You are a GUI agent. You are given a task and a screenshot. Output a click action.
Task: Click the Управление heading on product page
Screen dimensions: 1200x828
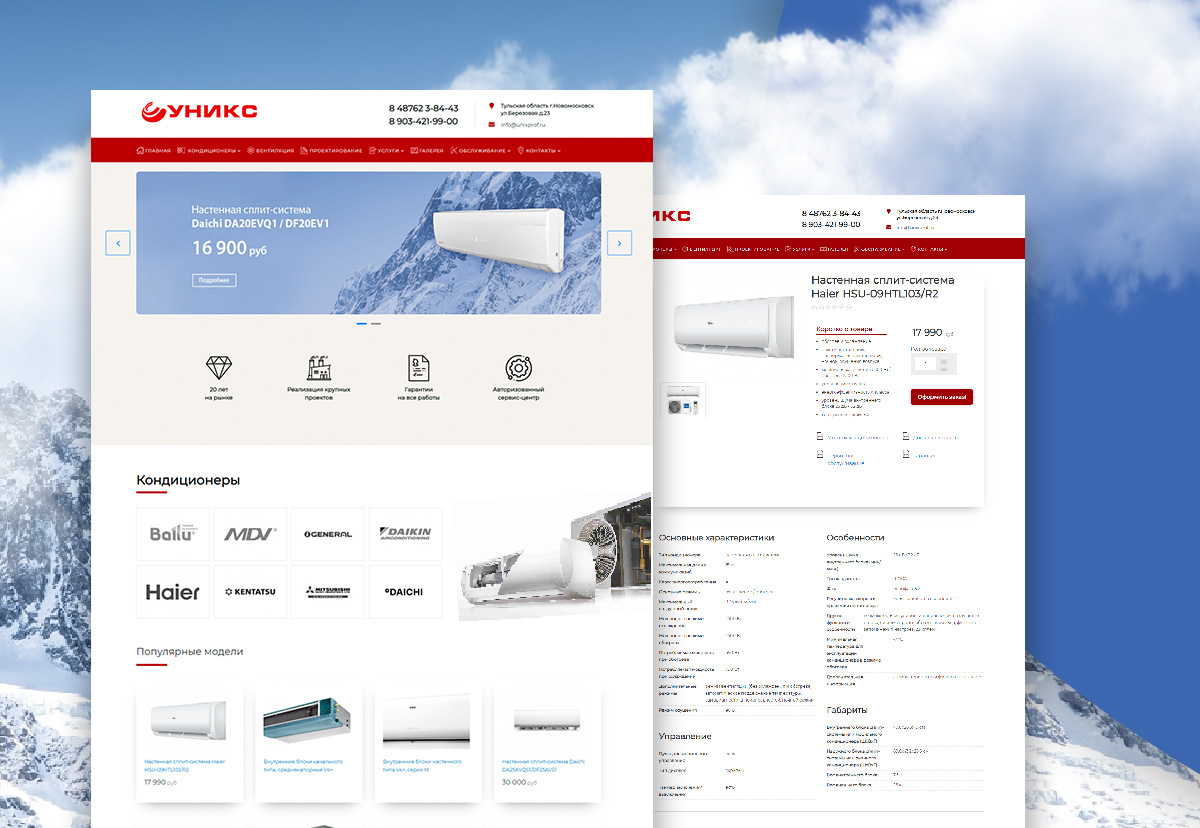click(686, 737)
